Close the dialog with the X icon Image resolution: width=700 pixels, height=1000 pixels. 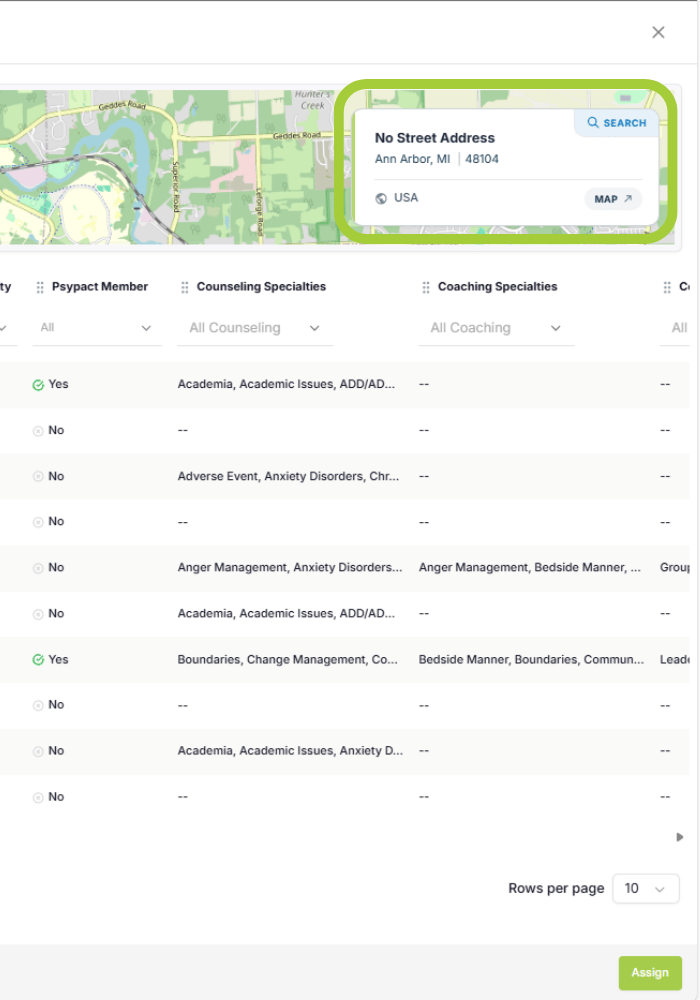[x=659, y=33]
